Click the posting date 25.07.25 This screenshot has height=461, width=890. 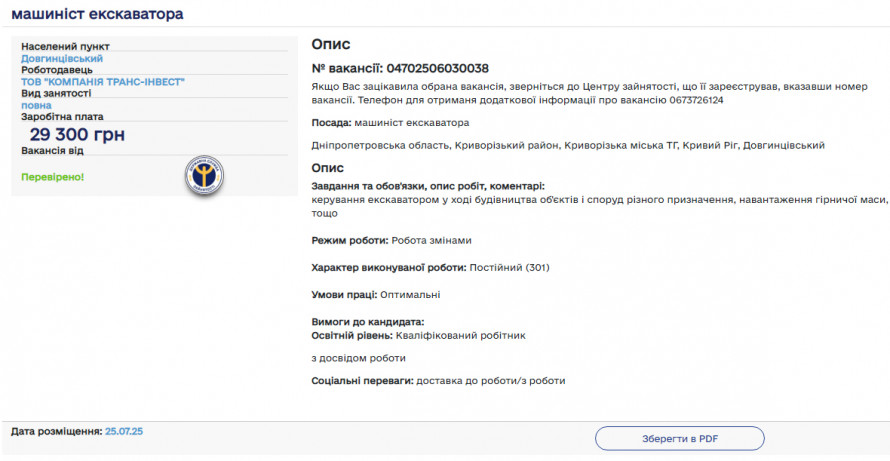click(x=124, y=431)
